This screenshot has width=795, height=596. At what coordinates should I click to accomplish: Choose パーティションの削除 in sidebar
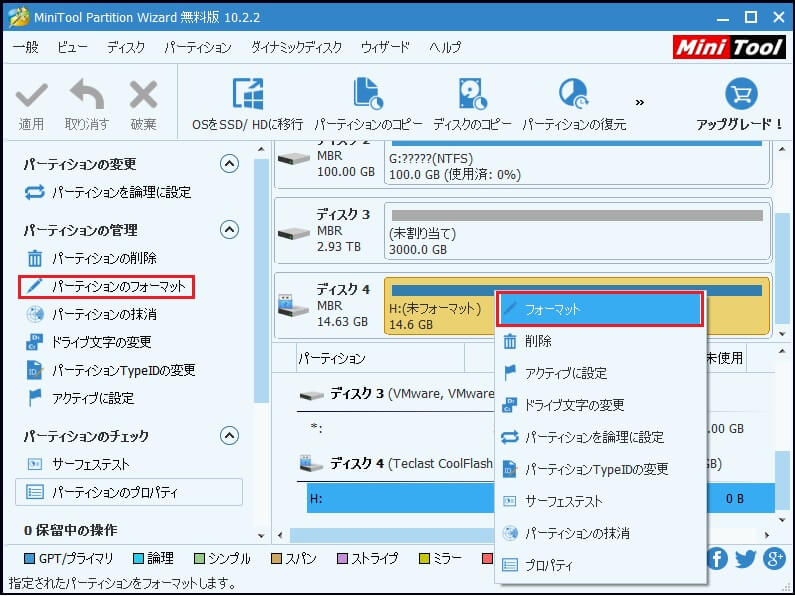coord(91,258)
